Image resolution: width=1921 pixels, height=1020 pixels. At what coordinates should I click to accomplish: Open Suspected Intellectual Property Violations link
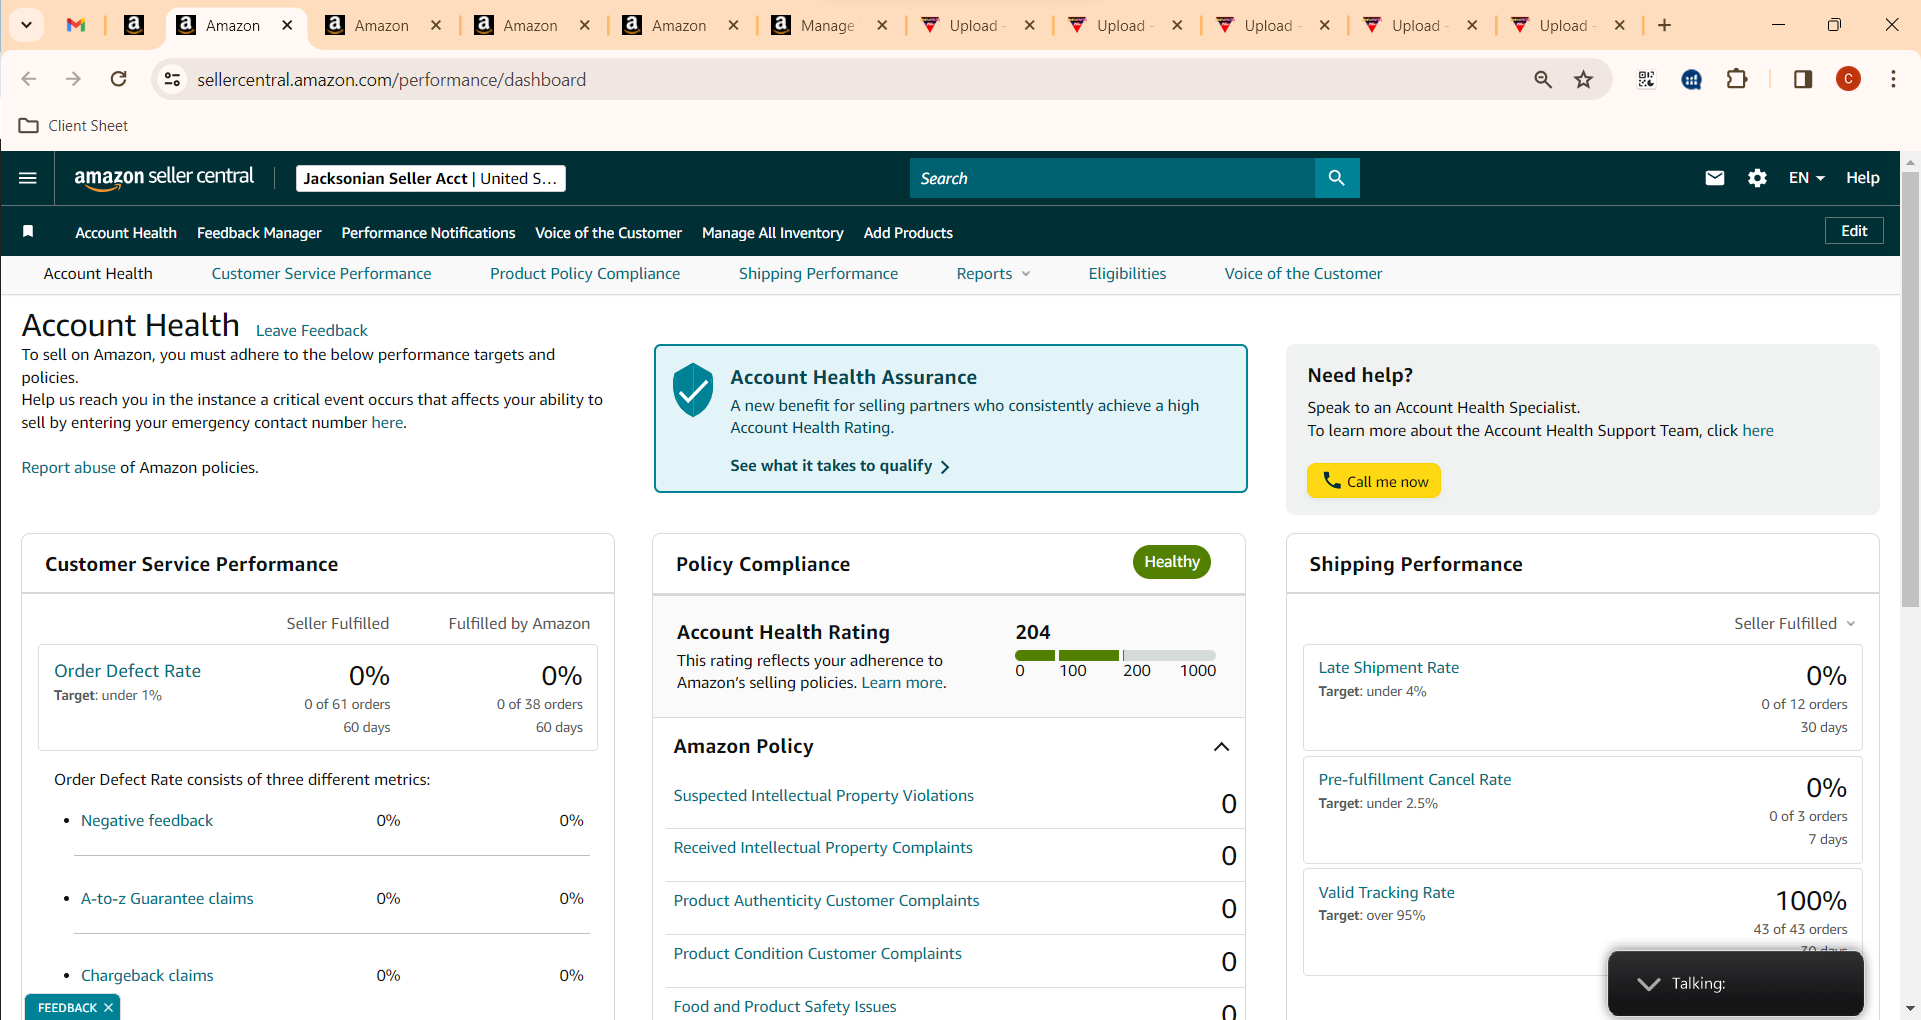click(x=823, y=796)
